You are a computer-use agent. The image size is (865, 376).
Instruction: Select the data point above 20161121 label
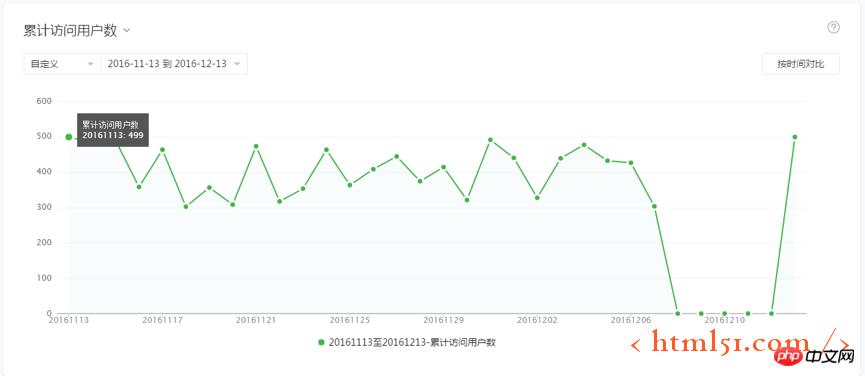pos(256,146)
